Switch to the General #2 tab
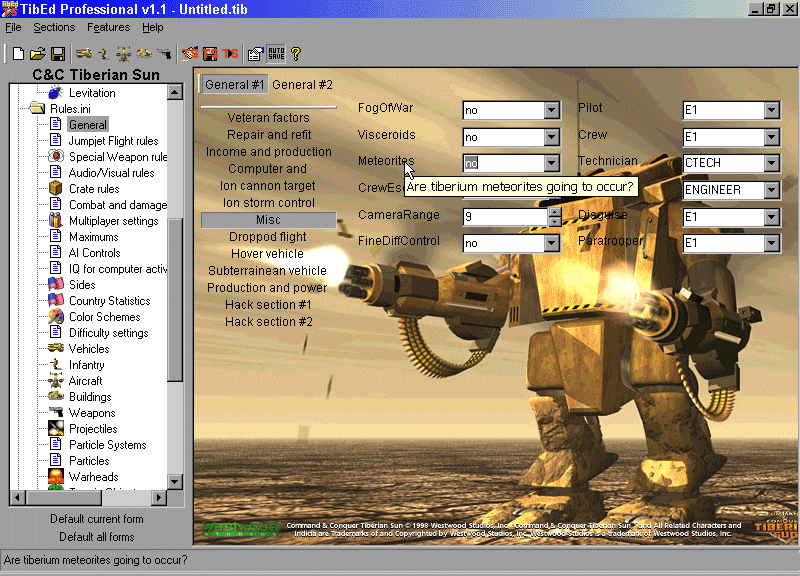800x576 pixels. click(x=302, y=85)
